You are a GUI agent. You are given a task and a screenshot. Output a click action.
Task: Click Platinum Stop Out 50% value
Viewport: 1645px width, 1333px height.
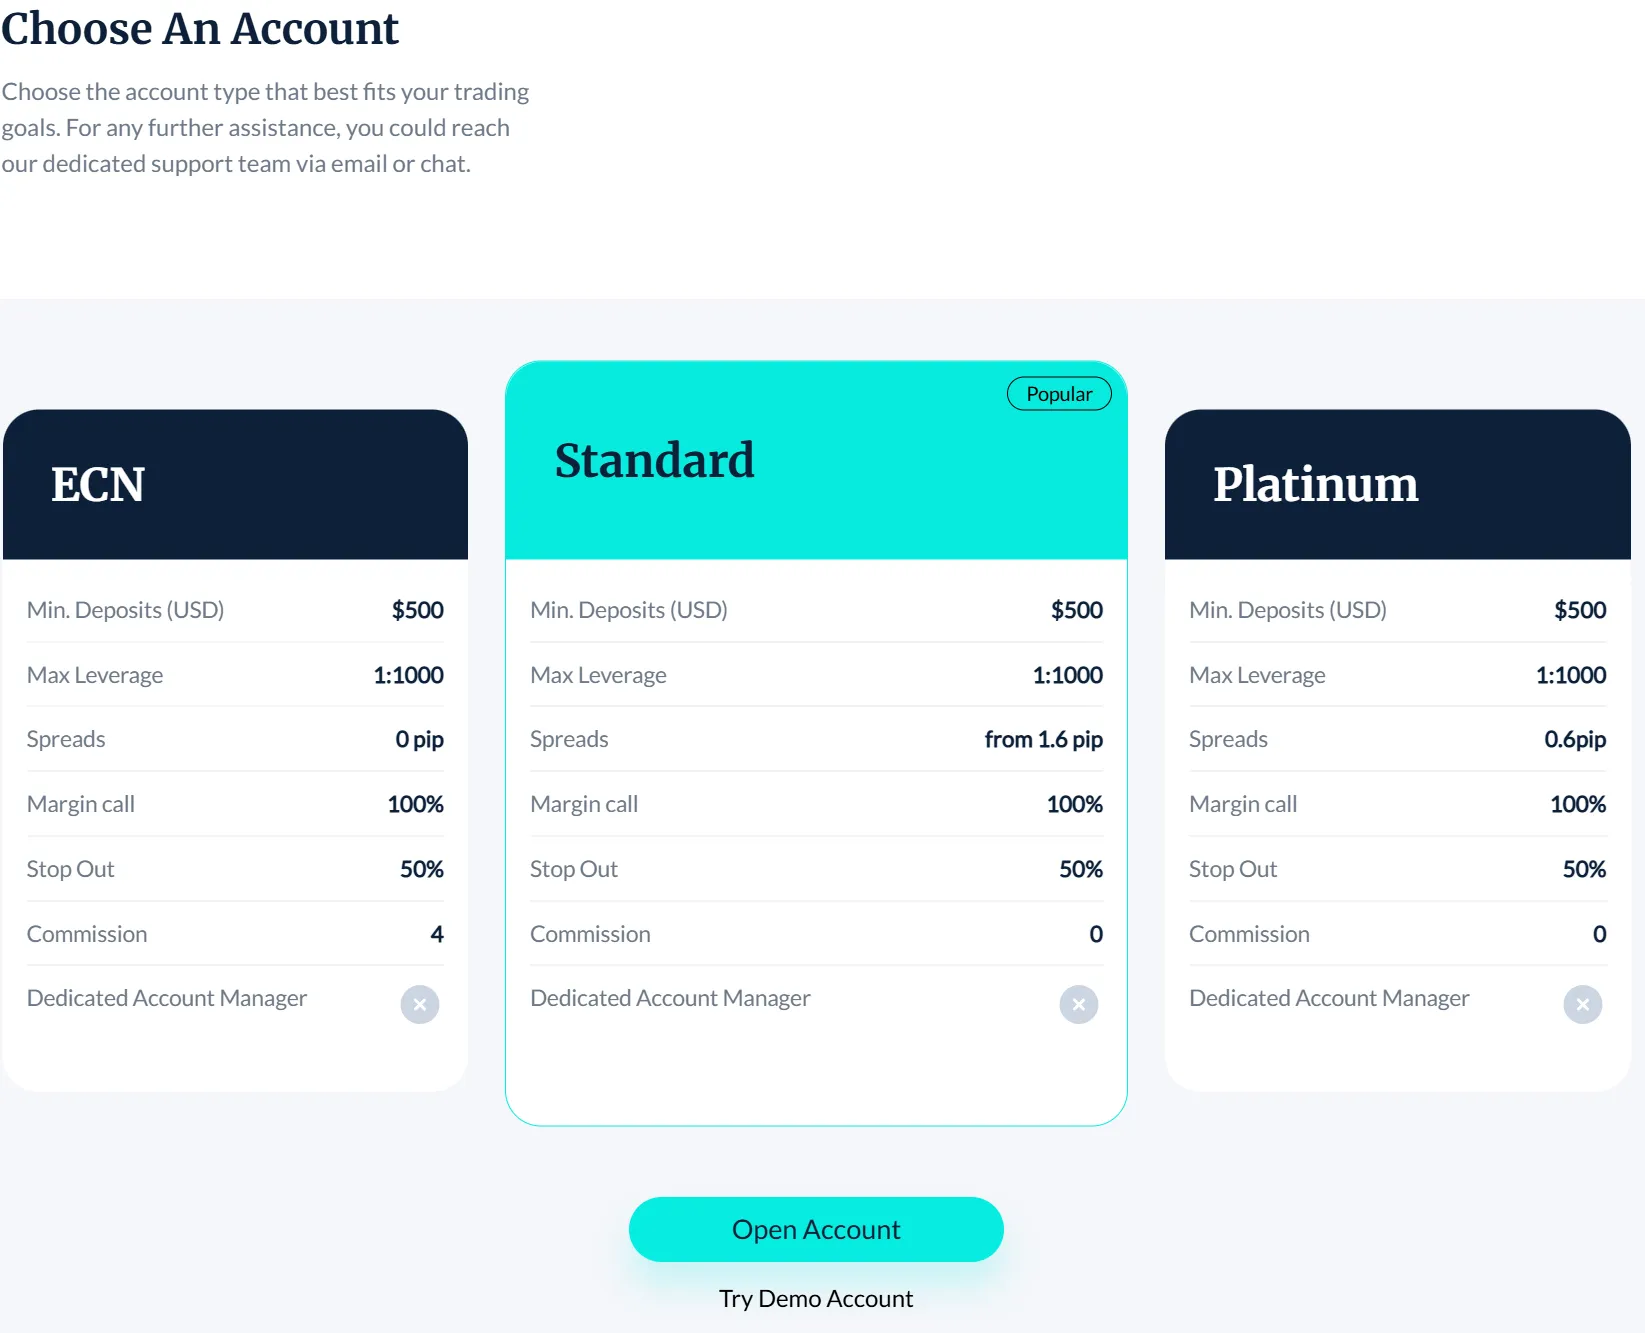click(x=1583, y=869)
